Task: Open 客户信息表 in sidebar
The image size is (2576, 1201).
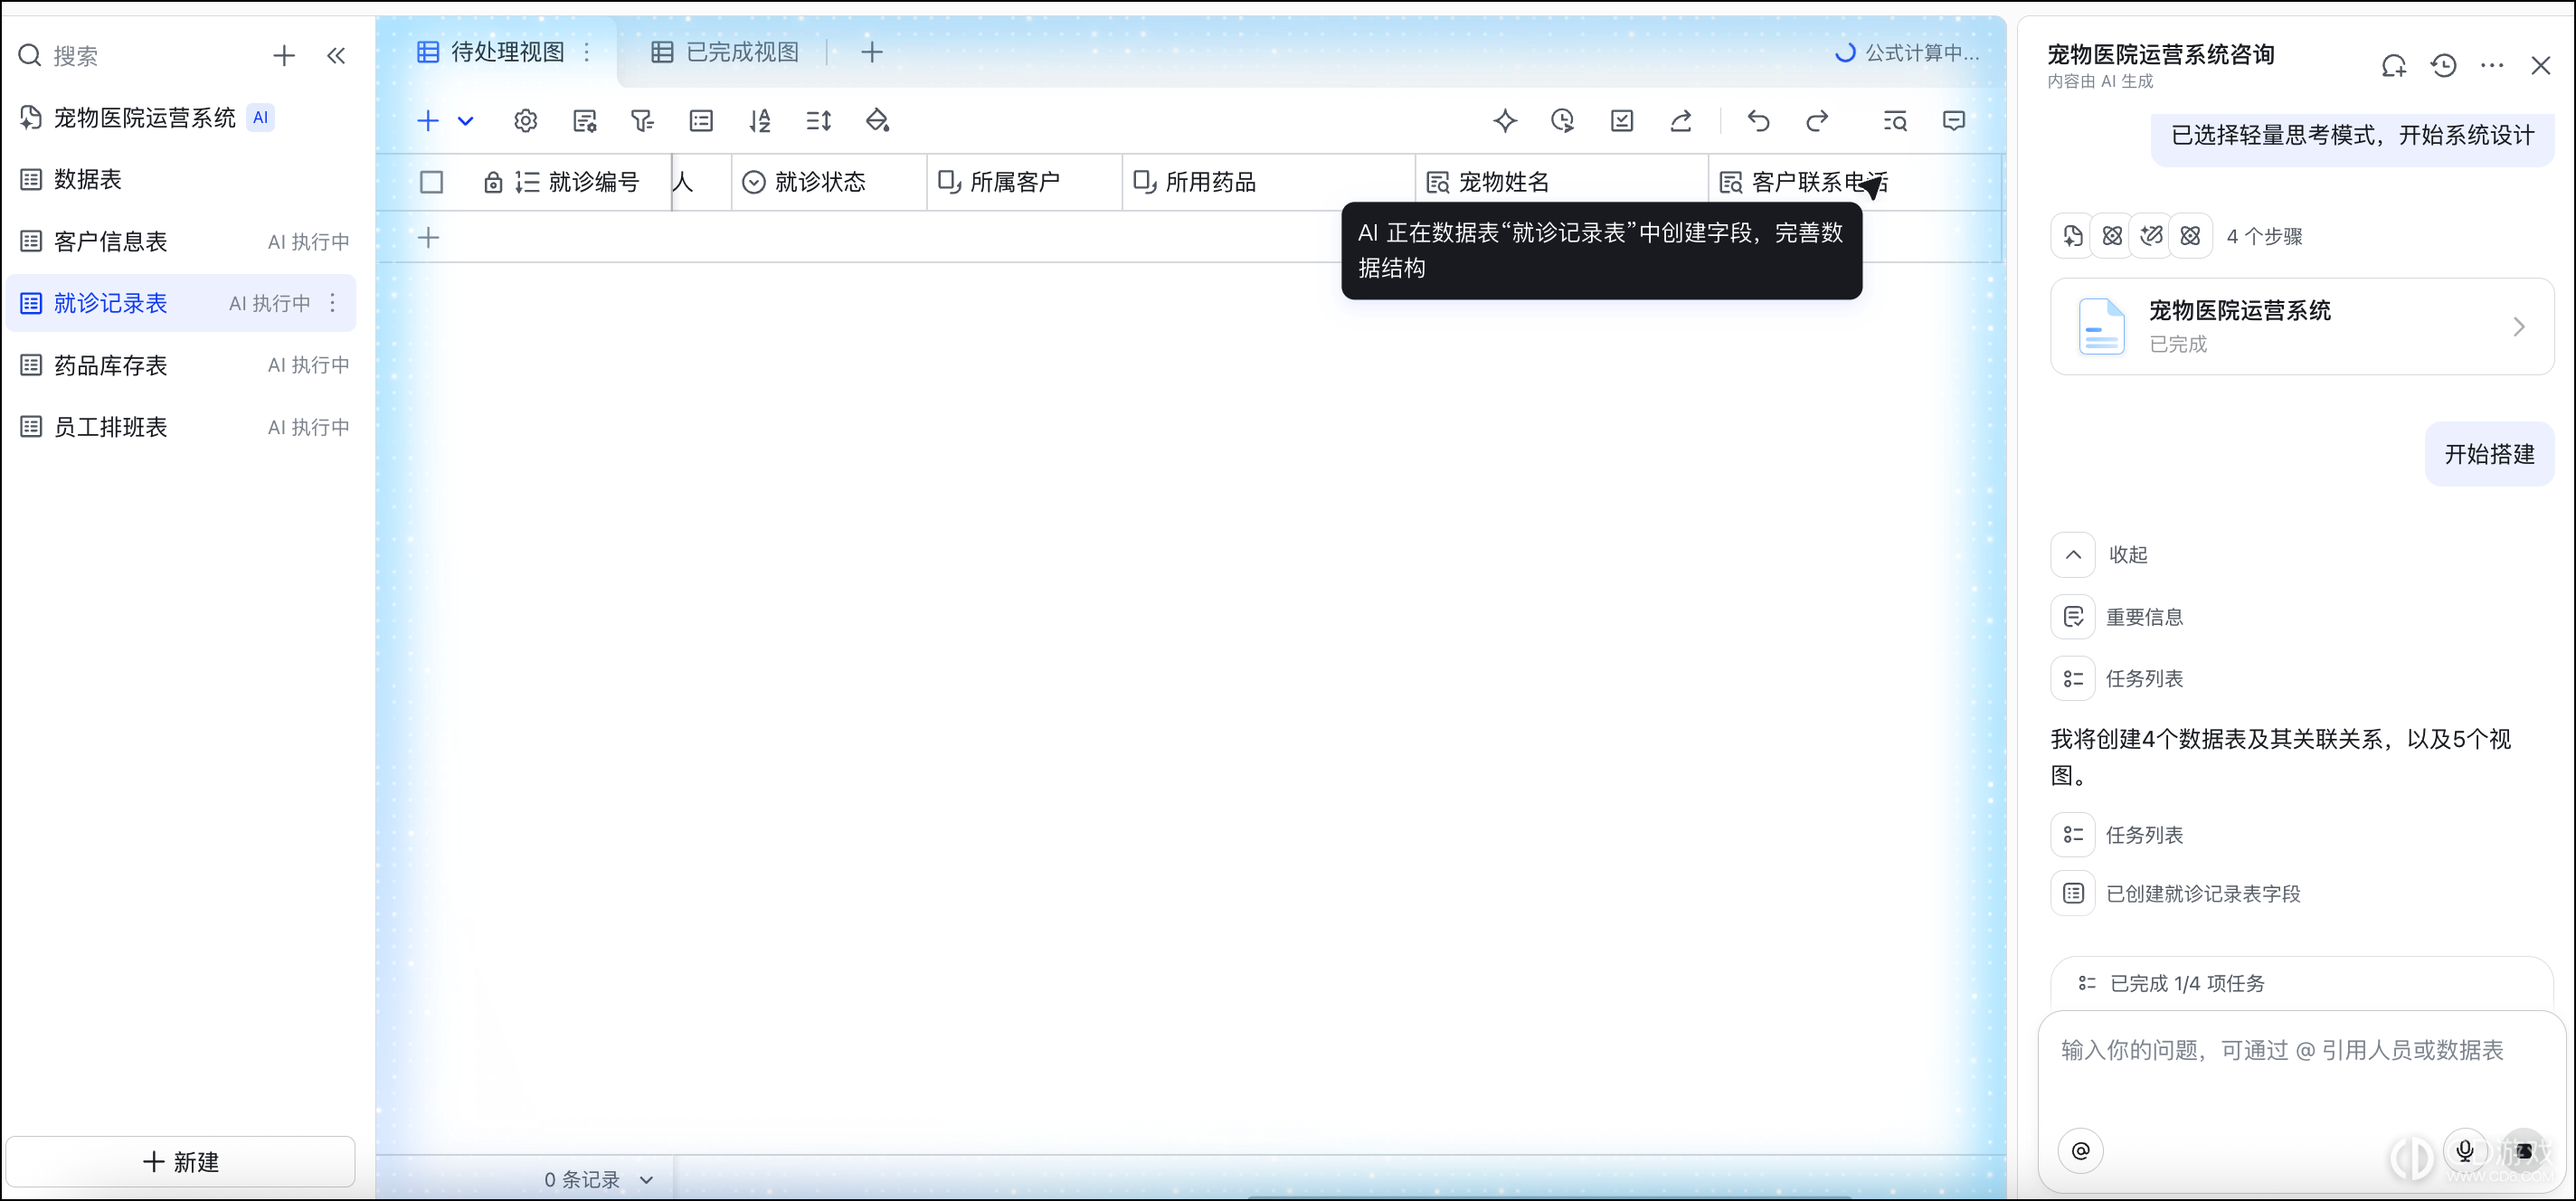Action: [x=180, y=241]
